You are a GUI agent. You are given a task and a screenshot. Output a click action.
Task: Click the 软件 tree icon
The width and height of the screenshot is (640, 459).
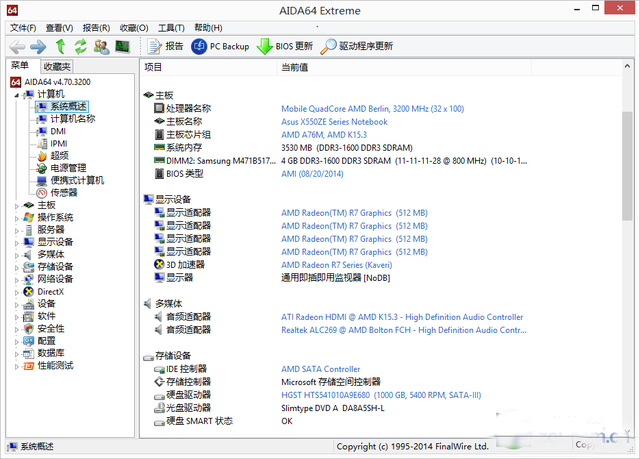tap(29, 316)
